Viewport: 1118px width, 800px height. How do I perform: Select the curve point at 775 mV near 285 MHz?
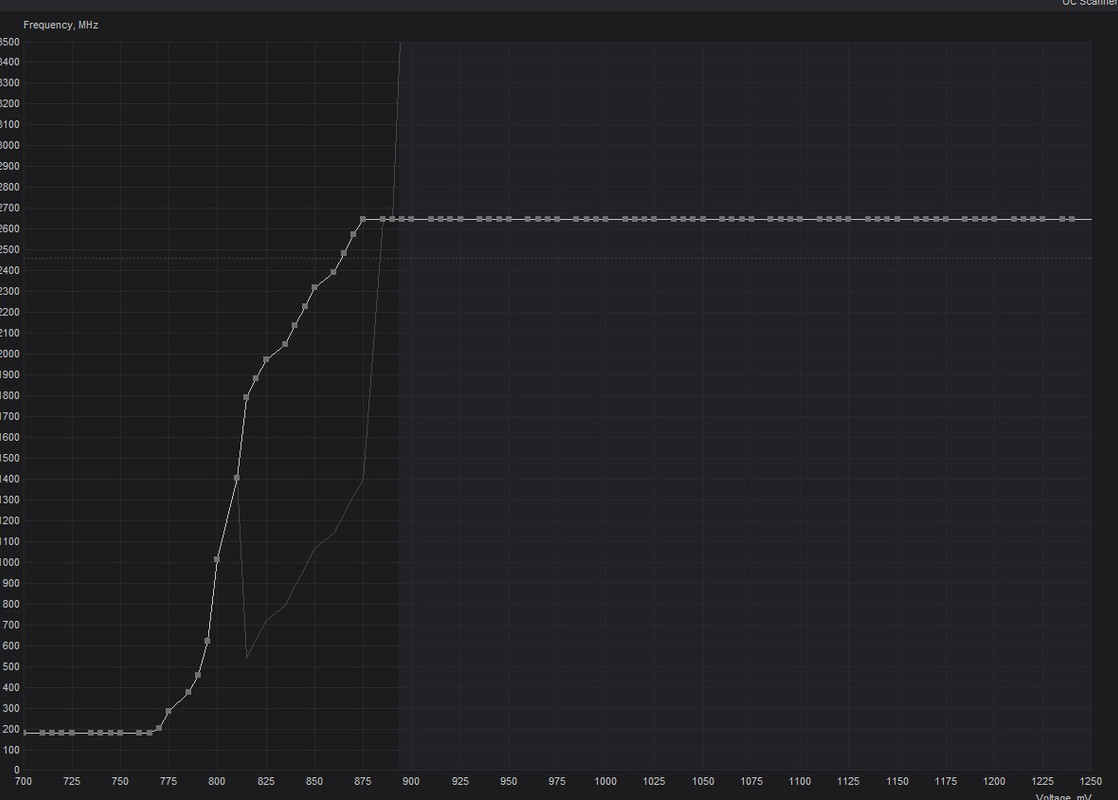tap(168, 711)
